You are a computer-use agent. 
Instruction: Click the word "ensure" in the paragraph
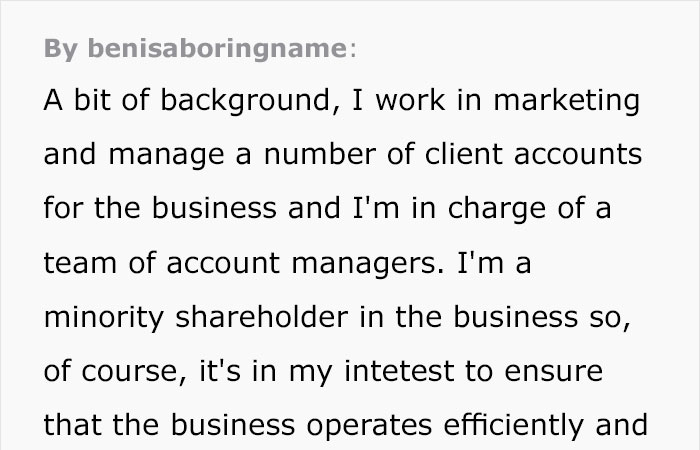(554, 372)
